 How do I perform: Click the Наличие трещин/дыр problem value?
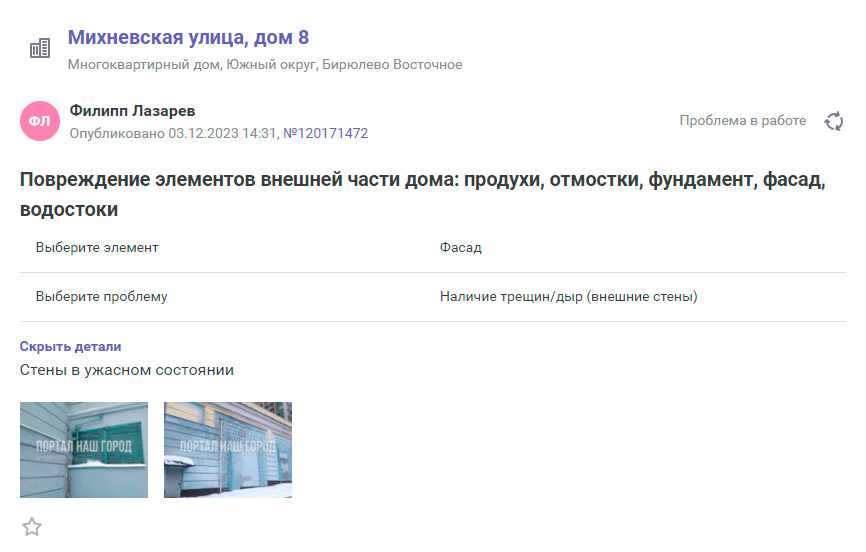[568, 297]
